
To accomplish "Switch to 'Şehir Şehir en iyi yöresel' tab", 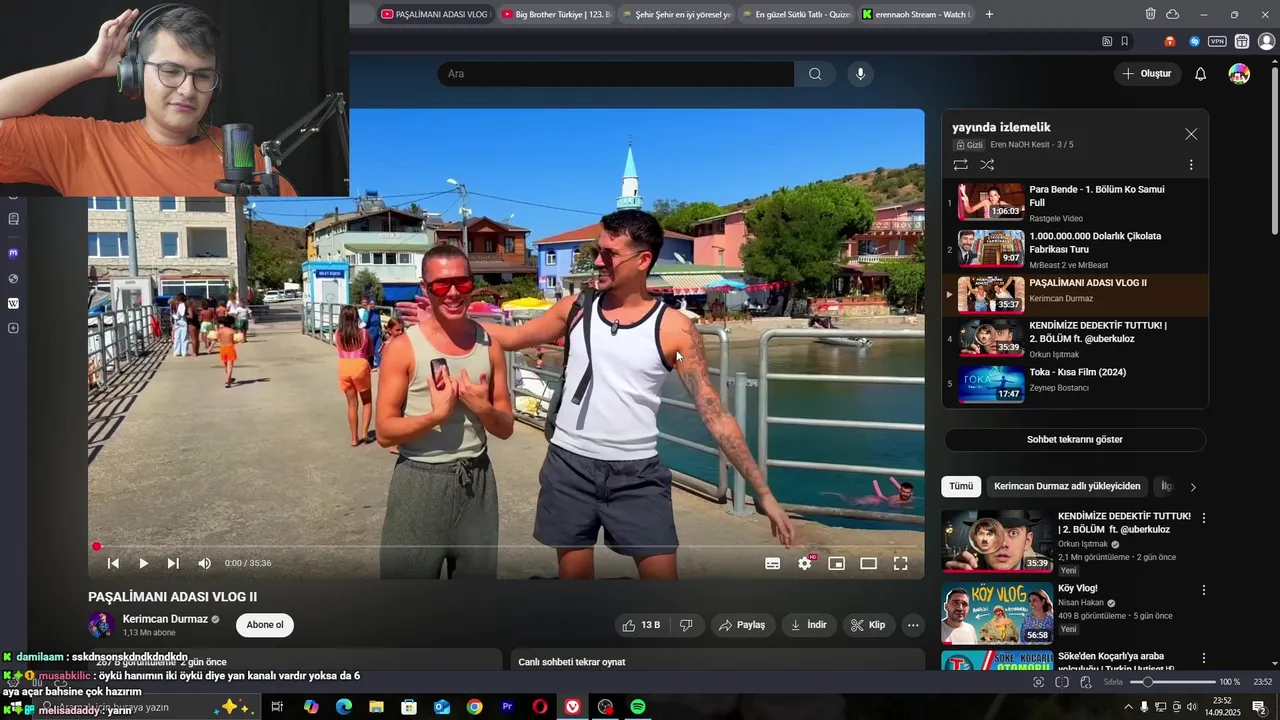I will 676,14.
